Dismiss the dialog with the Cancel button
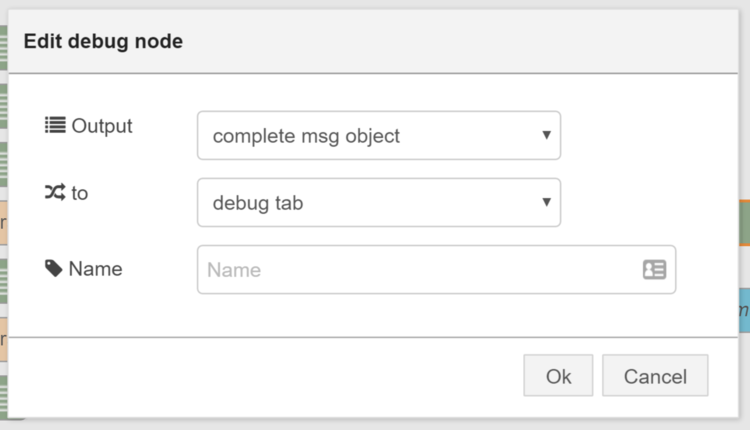750x430 pixels. click(655, 375)
